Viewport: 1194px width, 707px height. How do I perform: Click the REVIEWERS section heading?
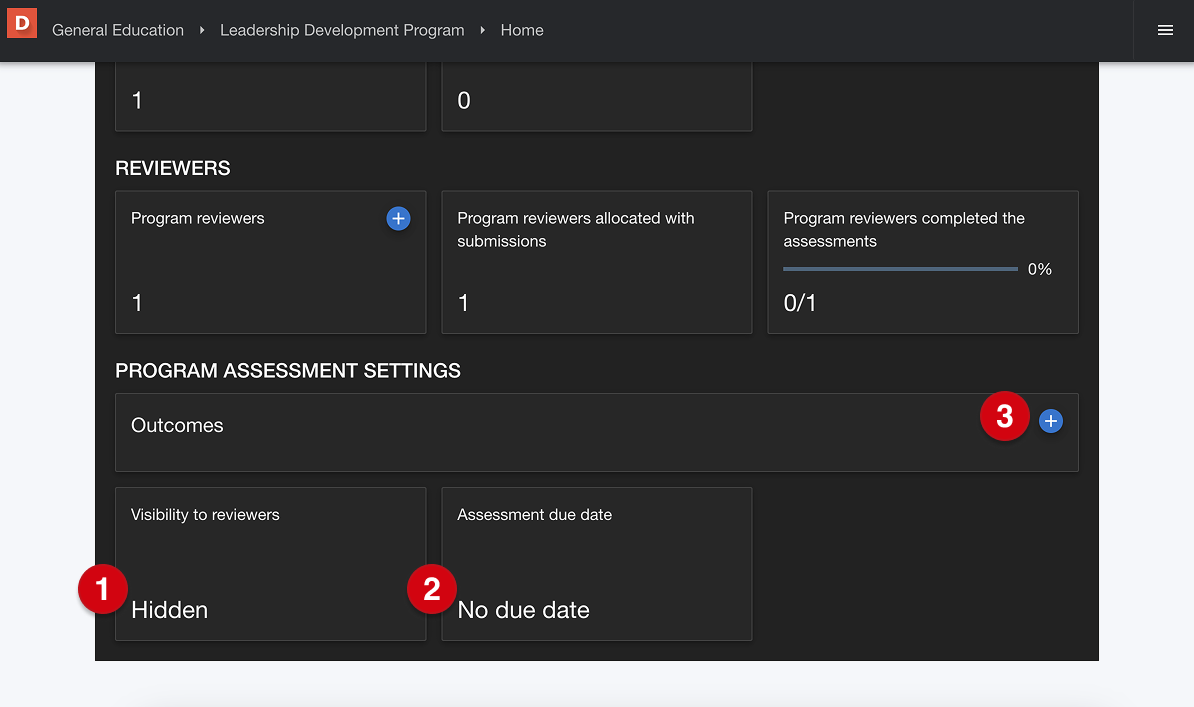pyautogui.click(x=173, y=168)
